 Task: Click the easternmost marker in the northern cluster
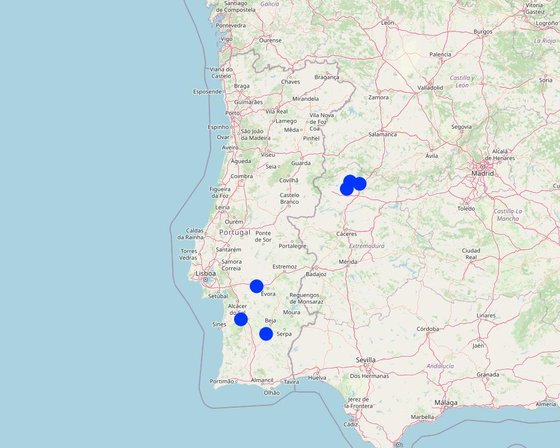pos(359,184)
